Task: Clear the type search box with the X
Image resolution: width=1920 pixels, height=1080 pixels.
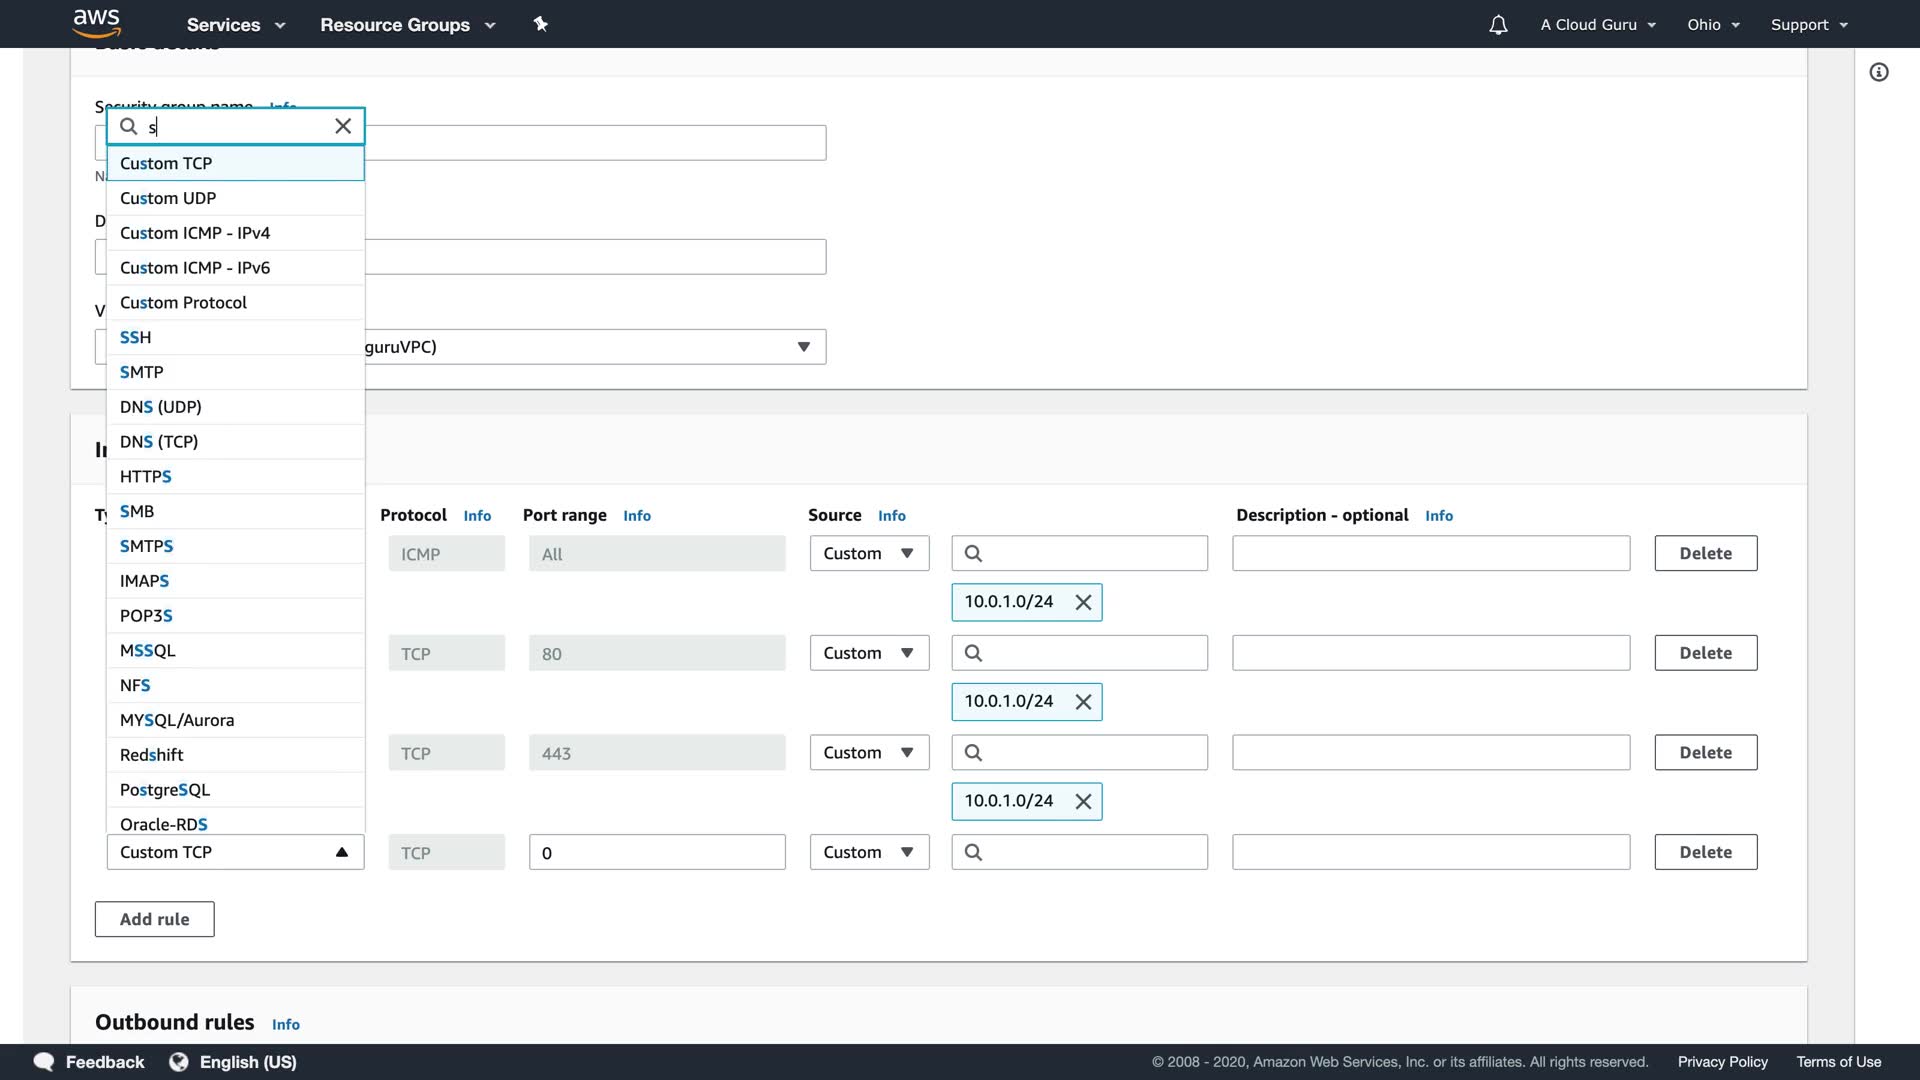Action: (x=343, y=126)
